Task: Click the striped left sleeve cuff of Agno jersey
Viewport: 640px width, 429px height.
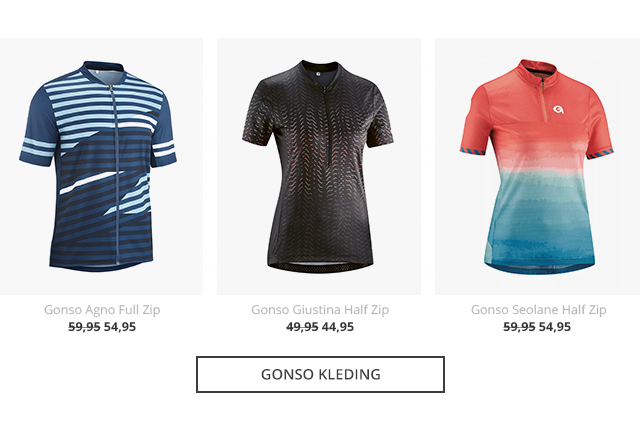Action: pyautogui.click(x=37, y=150)
